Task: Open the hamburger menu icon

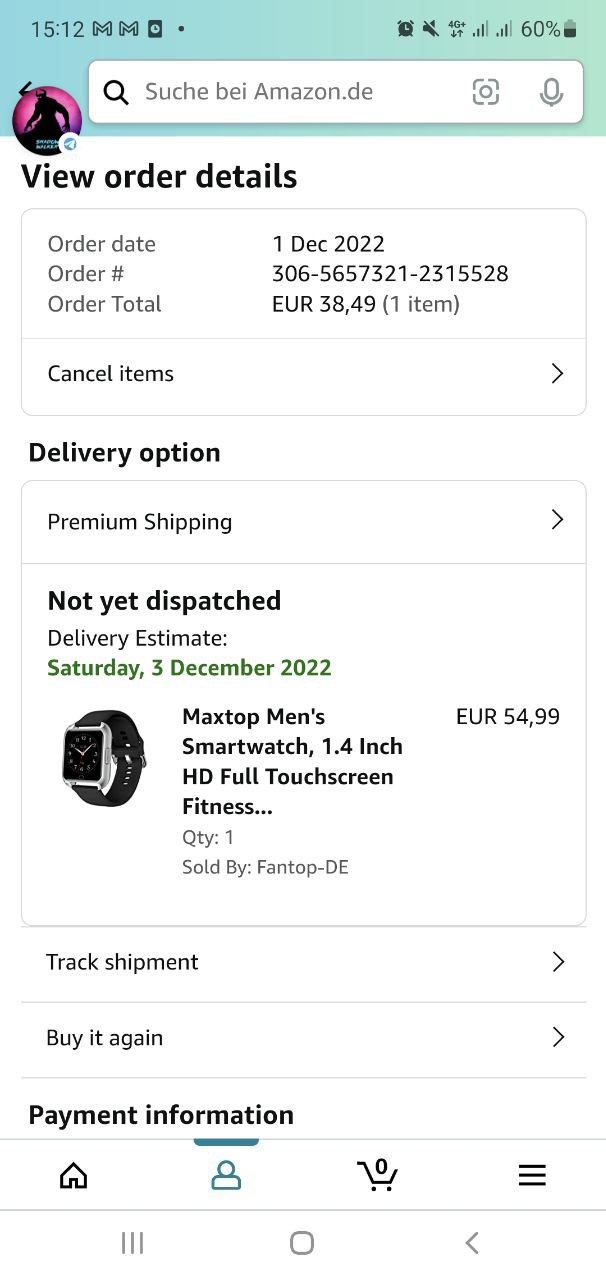Action: 532,1175
